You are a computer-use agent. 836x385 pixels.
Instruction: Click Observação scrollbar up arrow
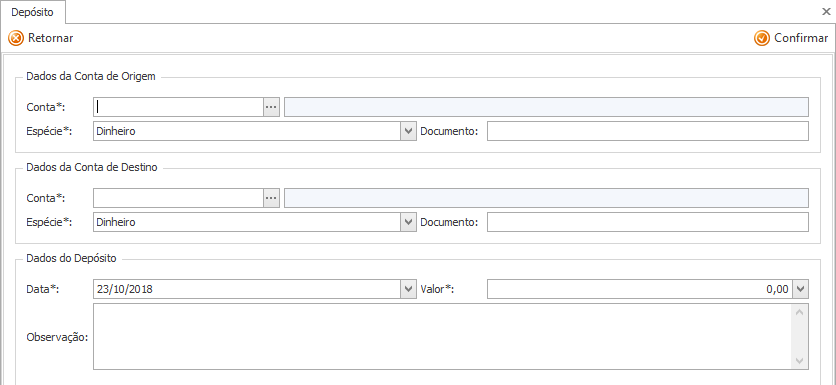[x=799, y=312]
